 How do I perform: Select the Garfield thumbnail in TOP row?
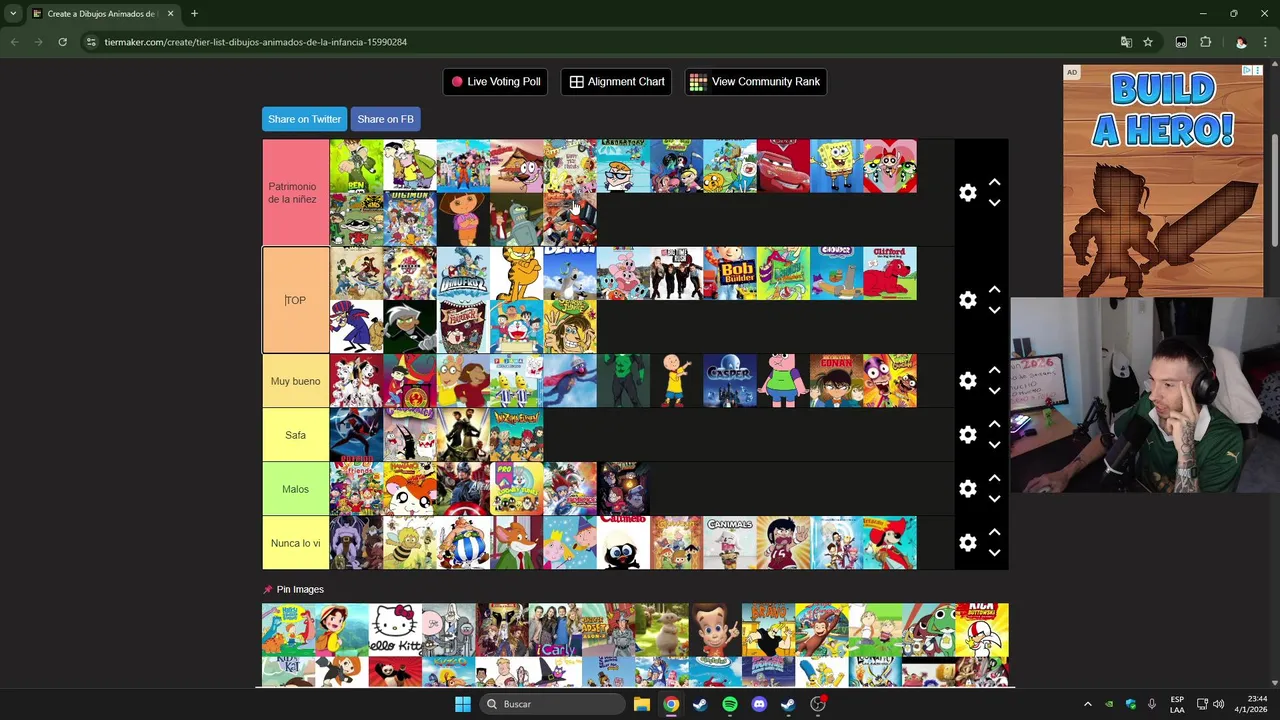[x=516, y=273]
